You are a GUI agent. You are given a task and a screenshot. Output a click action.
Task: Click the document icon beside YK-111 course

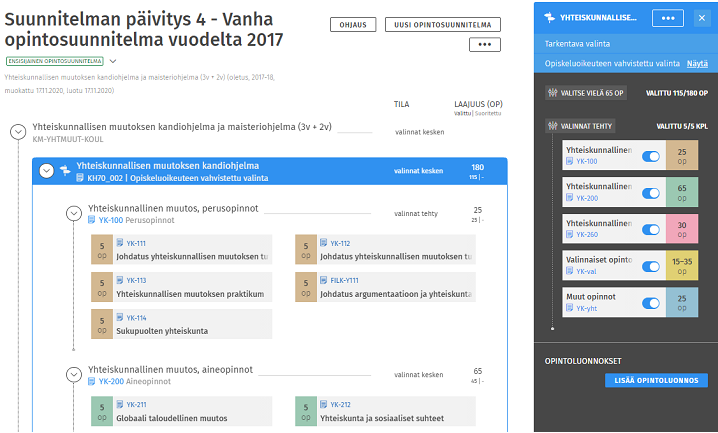(120, 243)
